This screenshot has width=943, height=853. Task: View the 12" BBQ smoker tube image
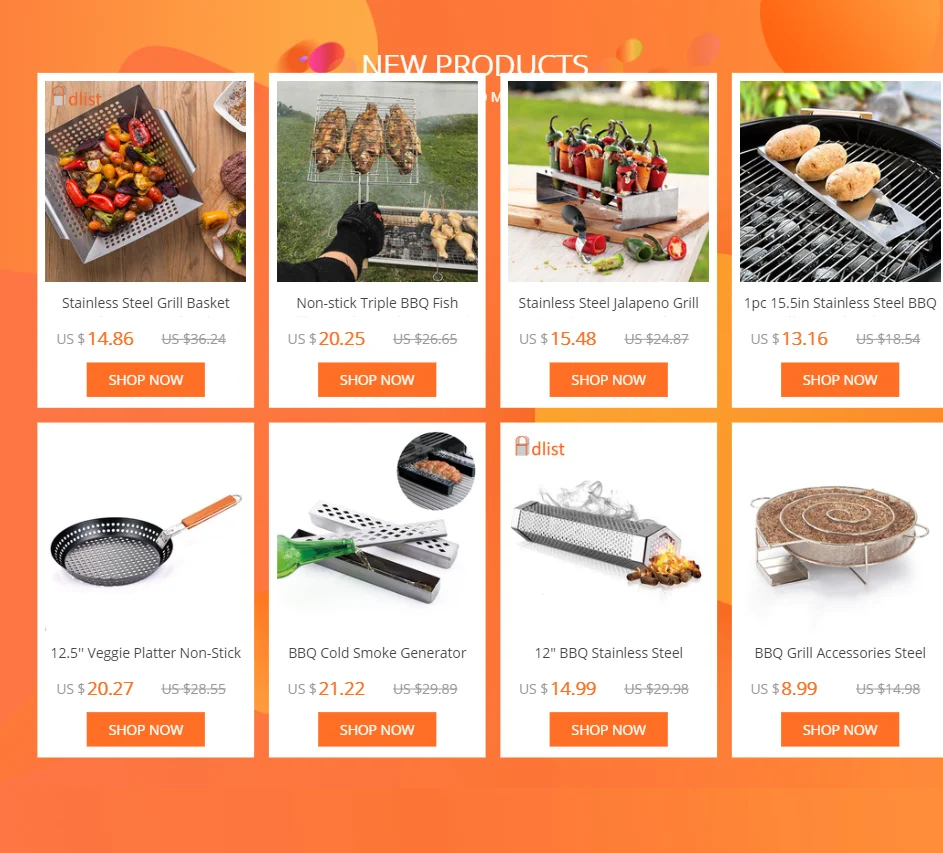(x=609, y=531)
